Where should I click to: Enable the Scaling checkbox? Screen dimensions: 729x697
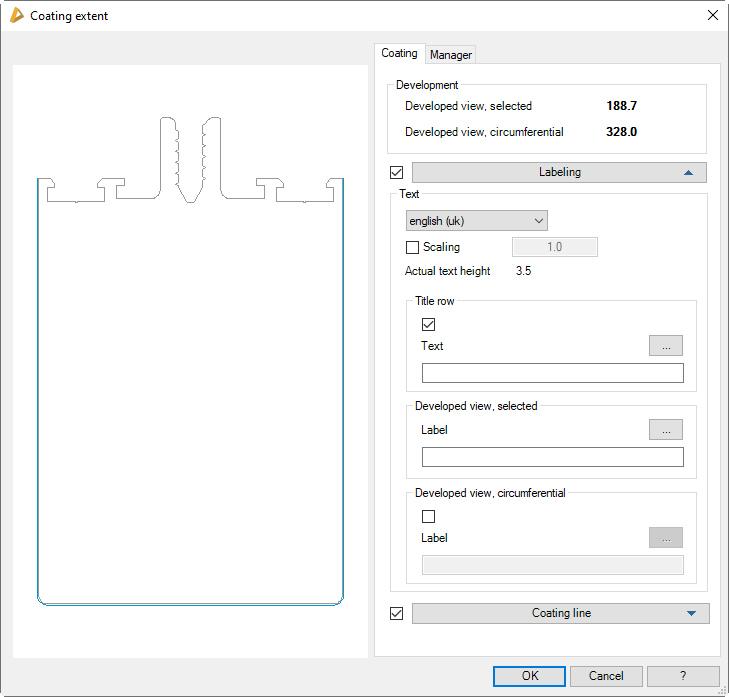tap(412, 247)
